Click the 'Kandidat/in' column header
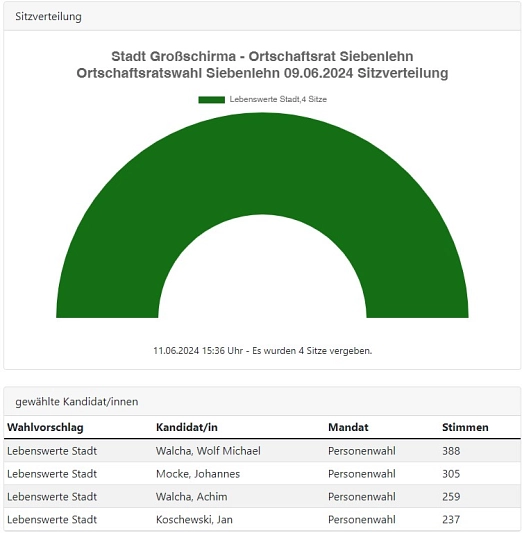This screenshot has width=522, height=533. tap(187, 427)
